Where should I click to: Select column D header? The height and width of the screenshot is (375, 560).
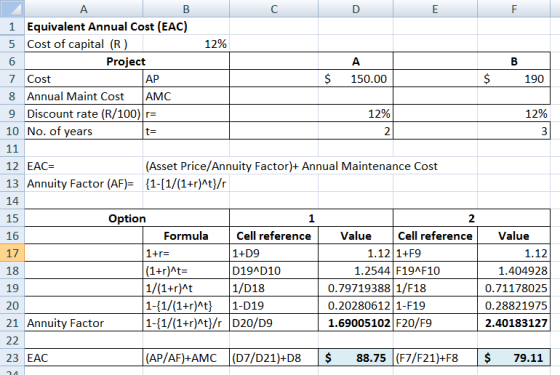coord(356,9)
